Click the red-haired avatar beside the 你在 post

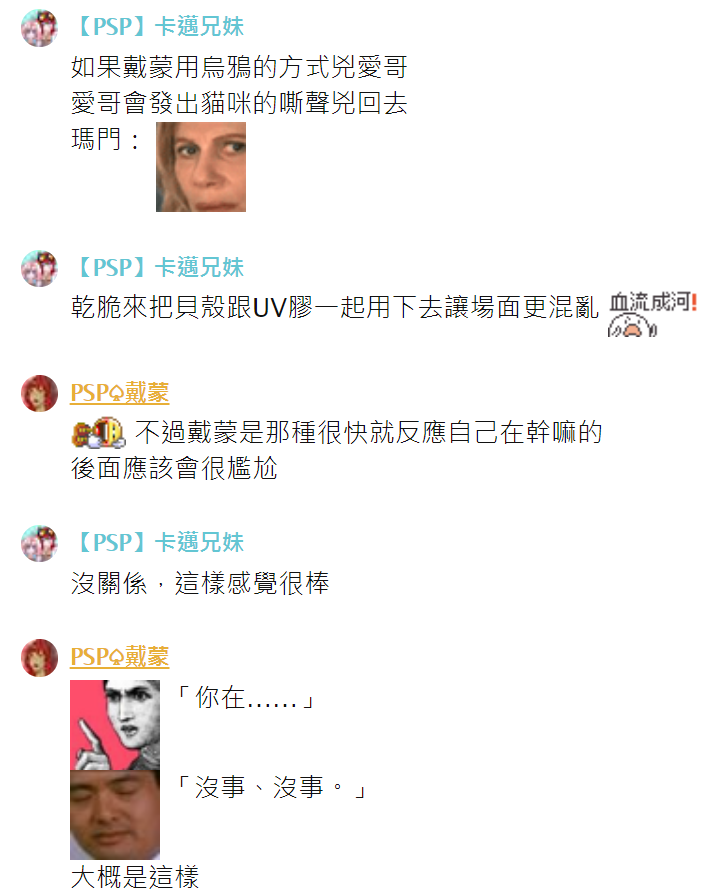[39, 658]
